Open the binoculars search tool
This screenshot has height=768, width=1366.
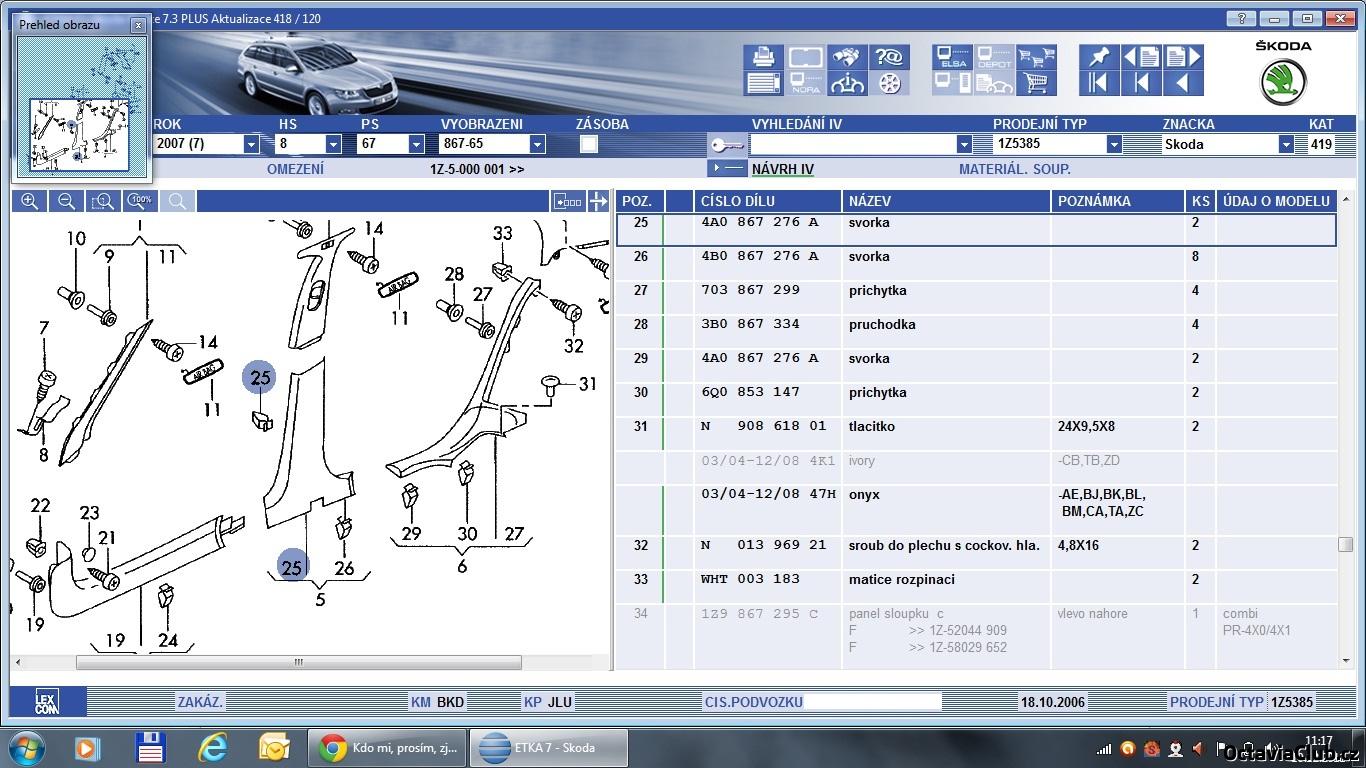848,57
